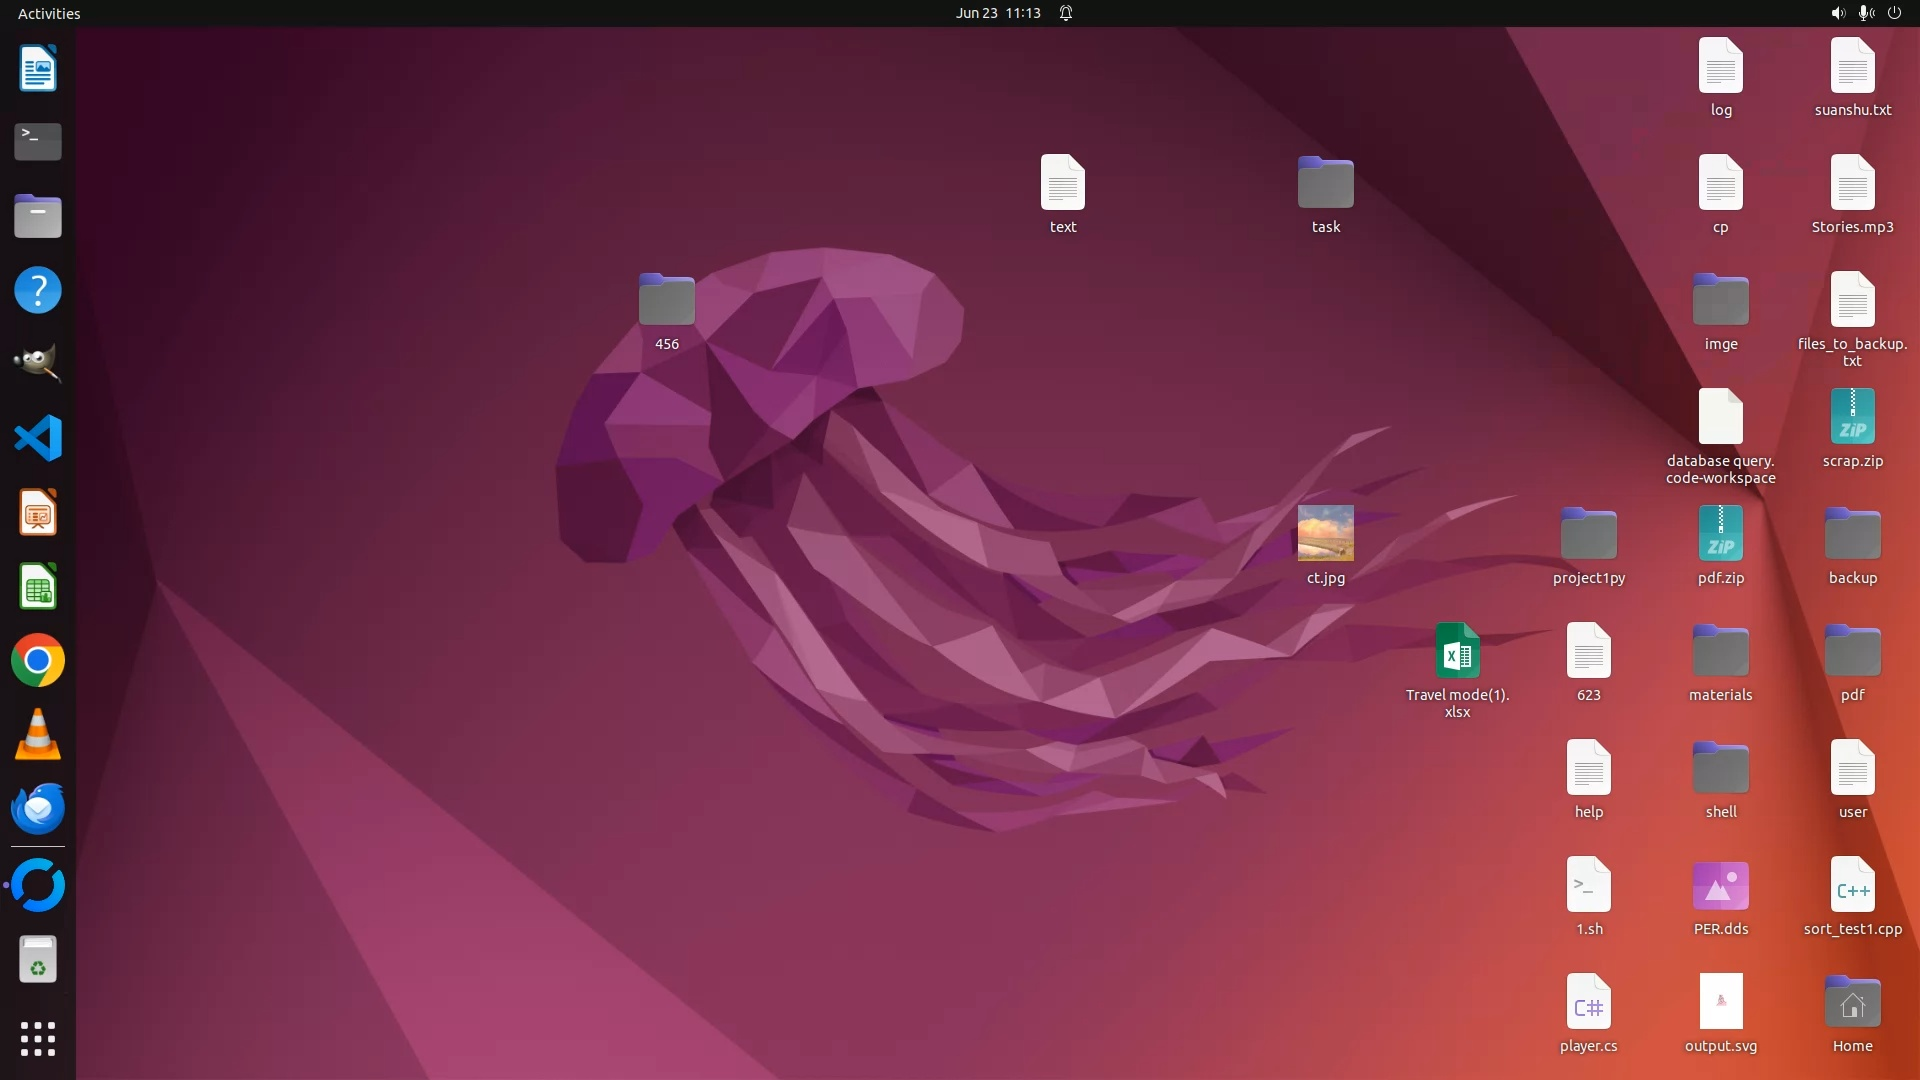The height and width of the screenshot is (1080, 1920).
Task: Select the Home folder on desktop
Action: 1852,1003
